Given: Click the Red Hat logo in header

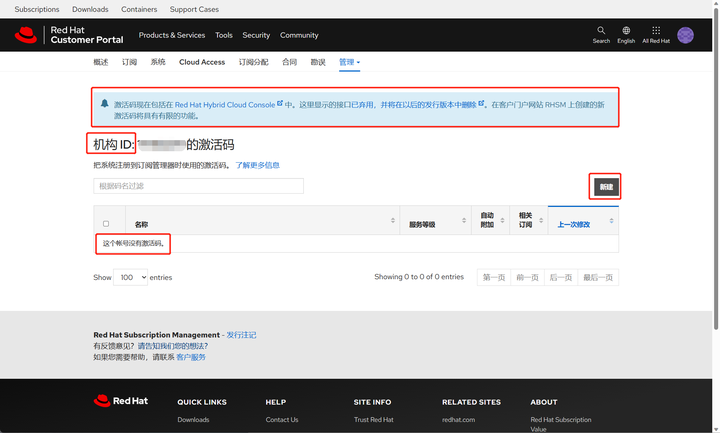Looking at the screenshot, I should 69,35.
